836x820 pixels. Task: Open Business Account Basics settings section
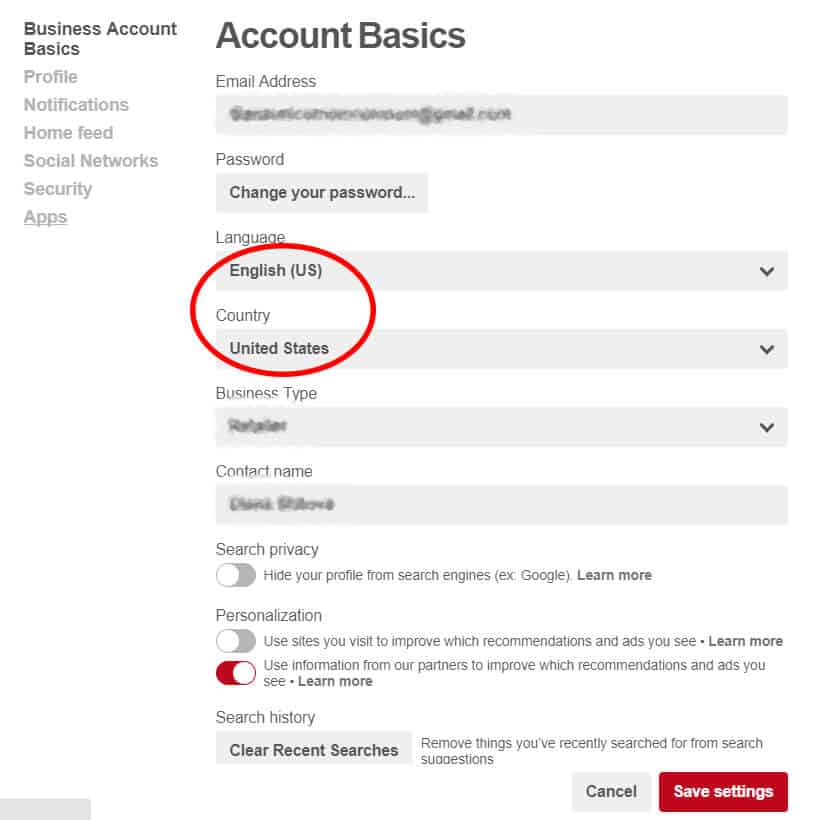pos(100,39)
